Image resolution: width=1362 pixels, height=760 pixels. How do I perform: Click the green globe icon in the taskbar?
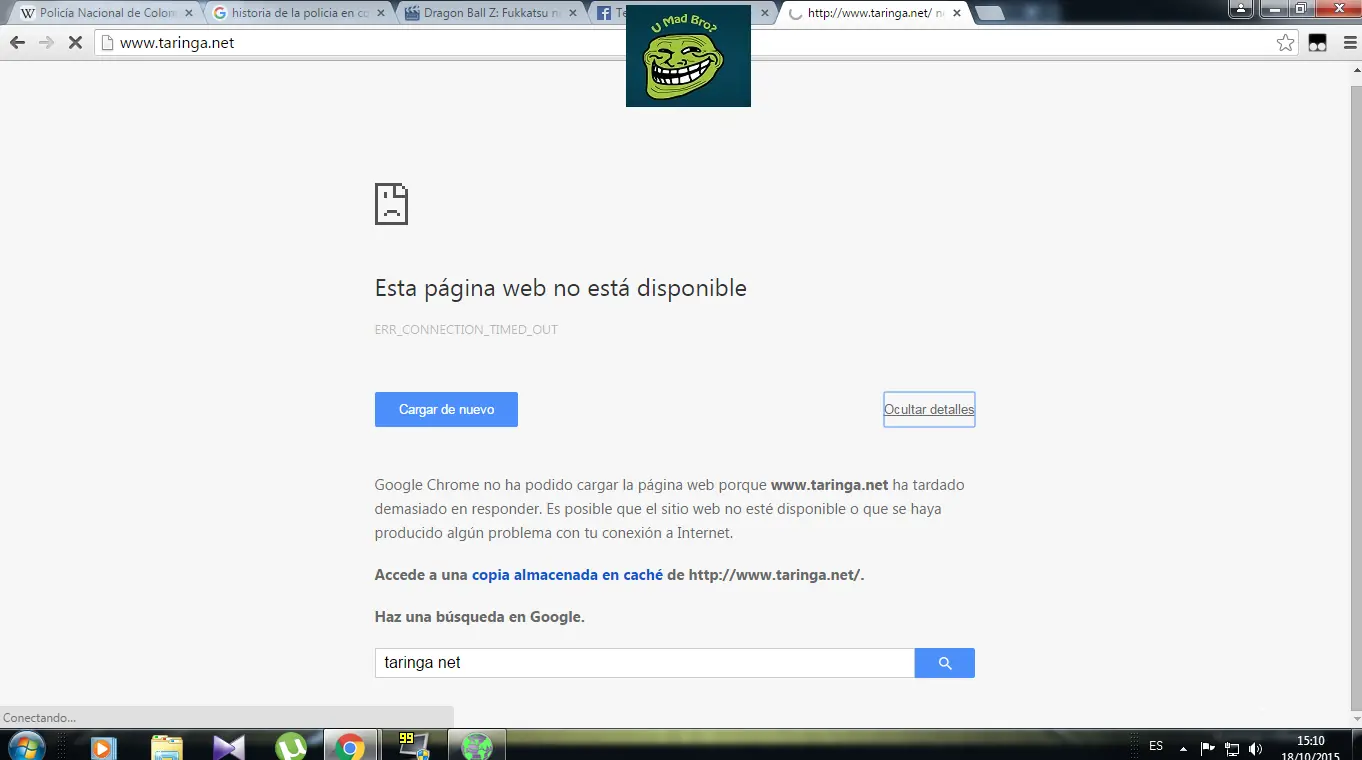[477, 744]
